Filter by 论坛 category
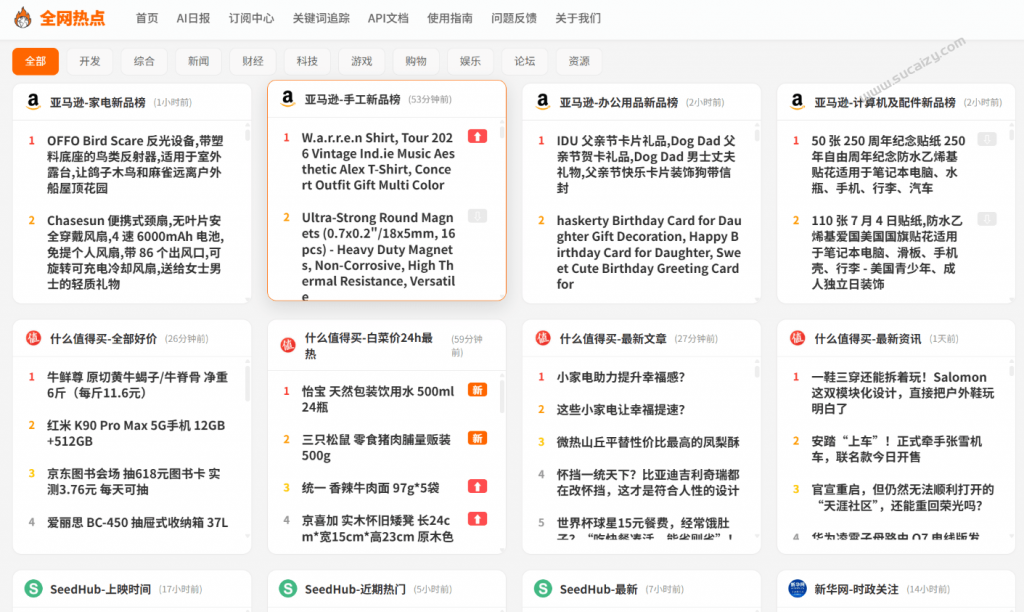 pos(524,61)
